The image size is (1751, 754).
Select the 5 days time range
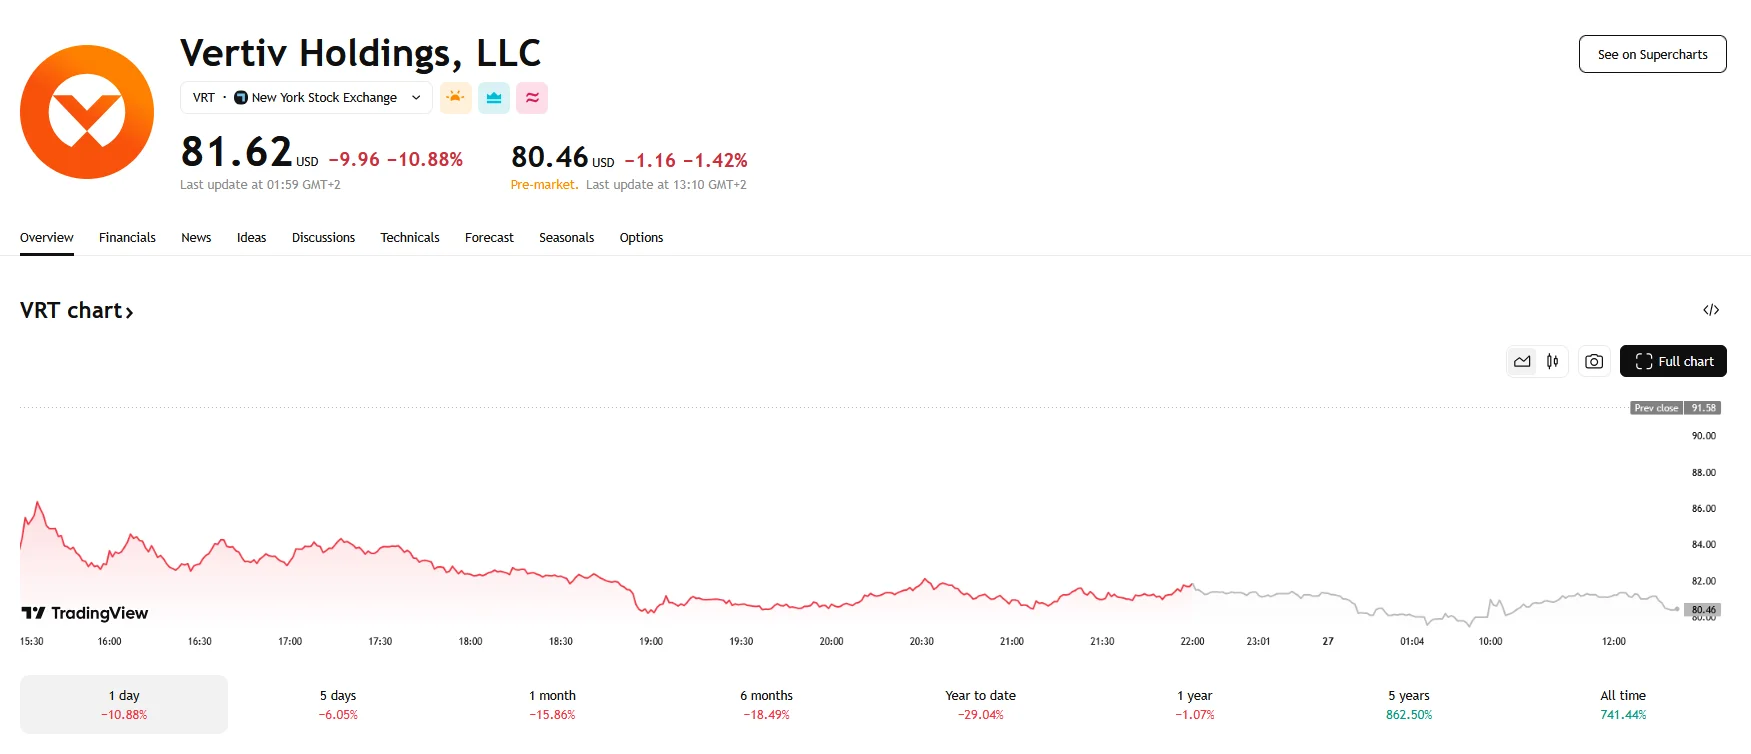click(338, 704)
